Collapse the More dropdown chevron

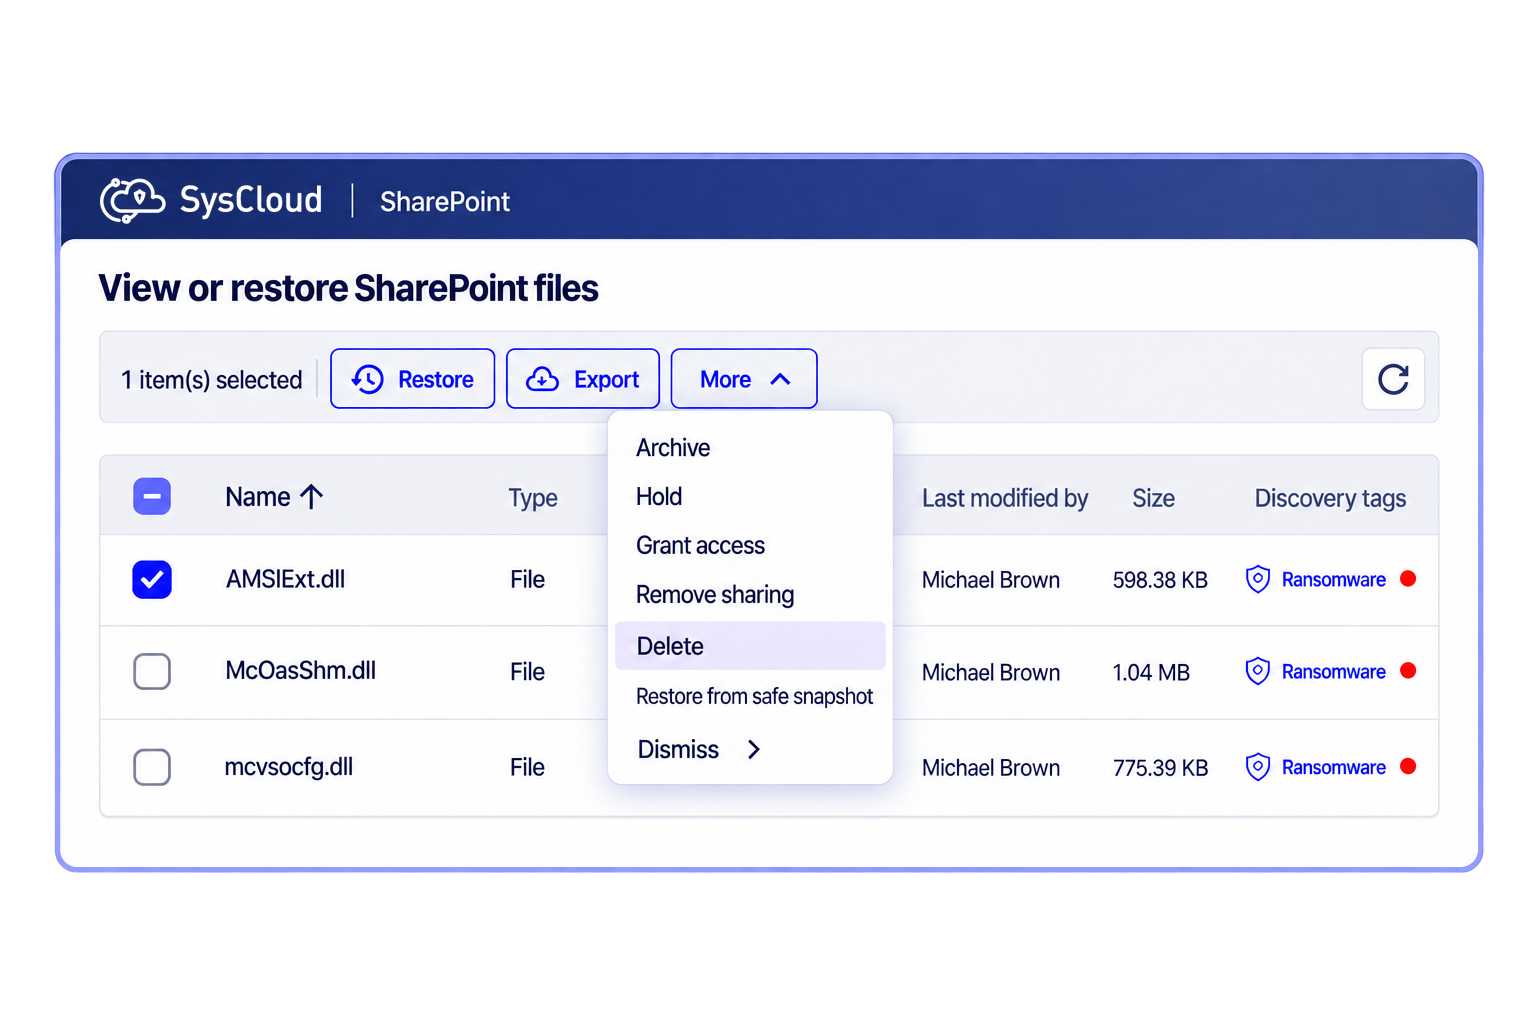[x=781, y=380]
